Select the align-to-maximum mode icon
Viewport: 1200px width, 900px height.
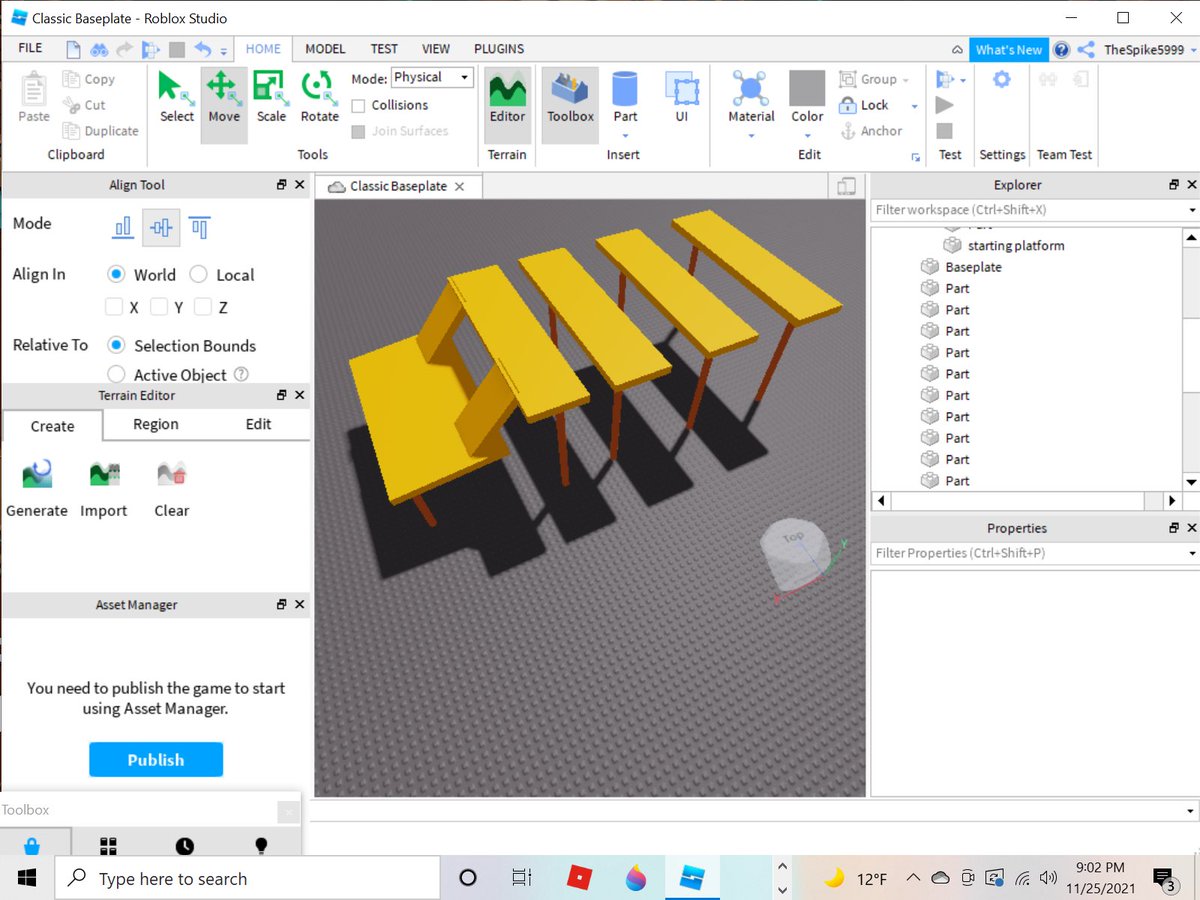pos(200,228)
